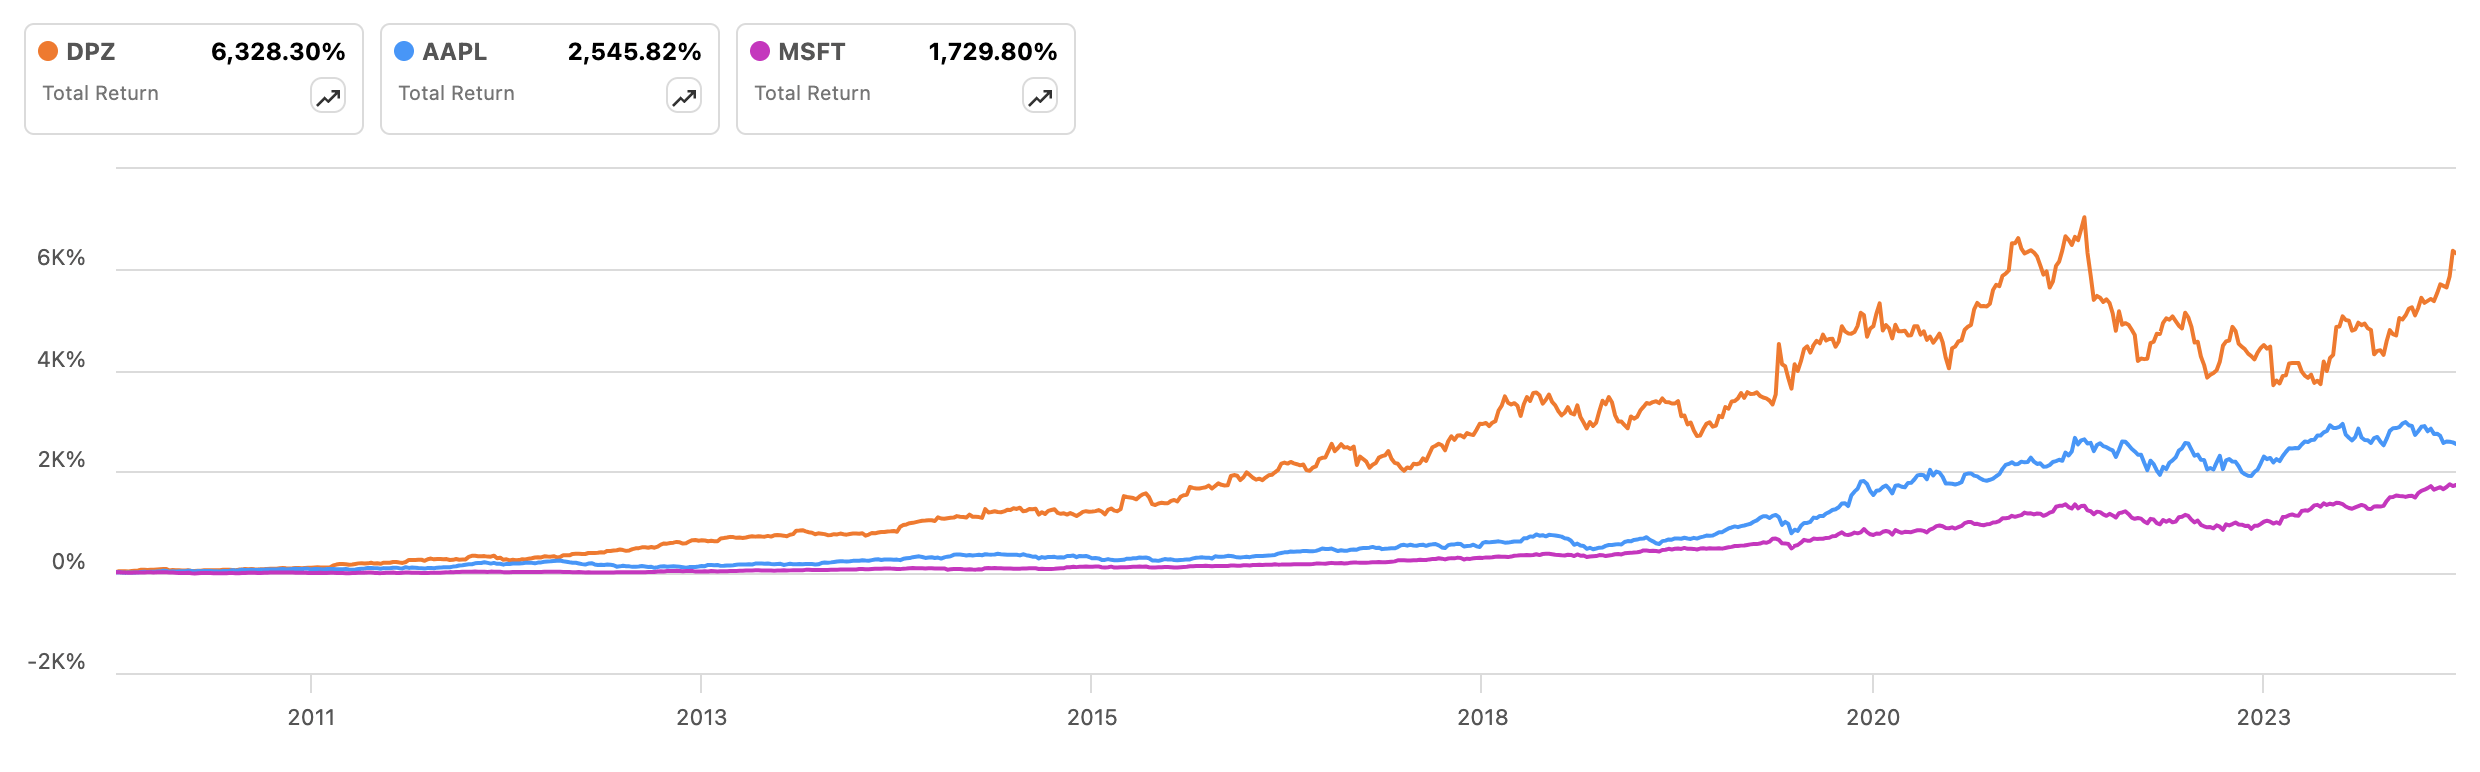Click the MSFT trend chart icon

[x=1040, y=96]
